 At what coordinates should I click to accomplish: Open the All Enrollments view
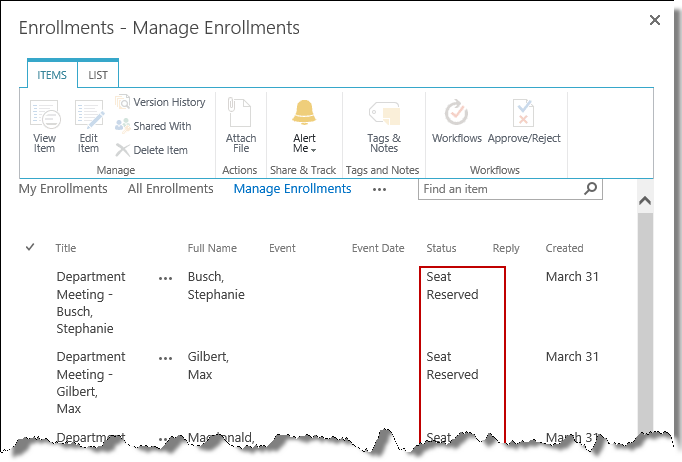pos(170,189)
